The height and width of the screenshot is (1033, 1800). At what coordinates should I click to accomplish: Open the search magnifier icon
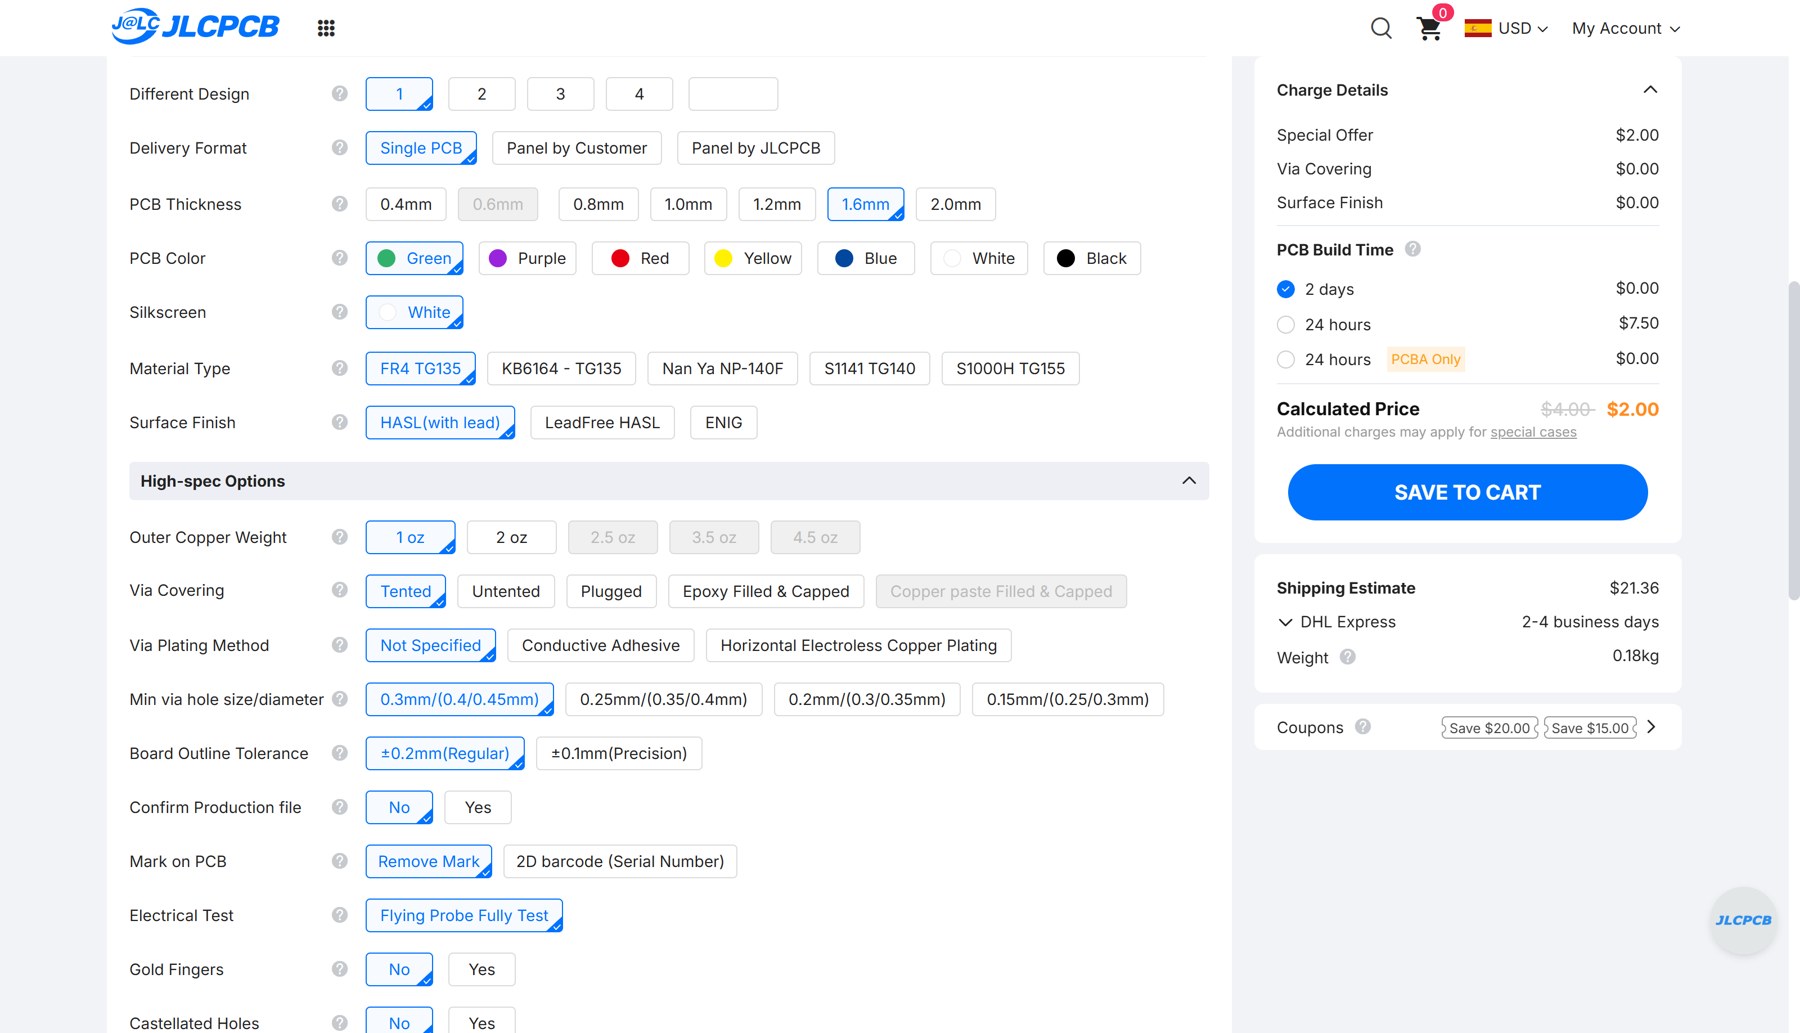pos(1381,28)
